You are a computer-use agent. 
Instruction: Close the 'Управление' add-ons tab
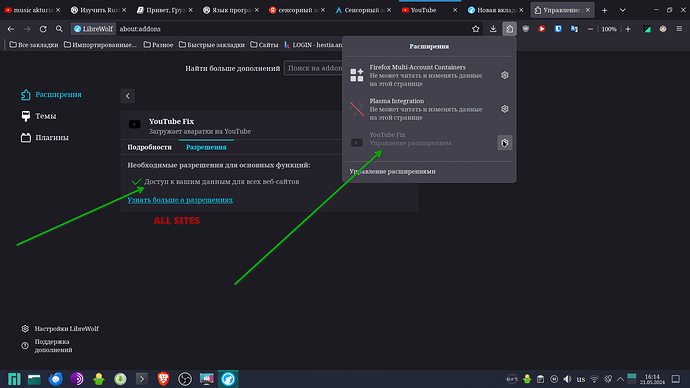pos(587,10)
